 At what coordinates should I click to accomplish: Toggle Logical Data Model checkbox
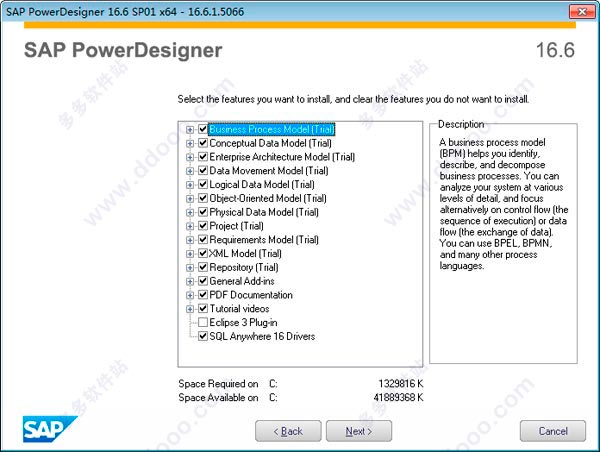pyautogui.click(x=203, y=184)
